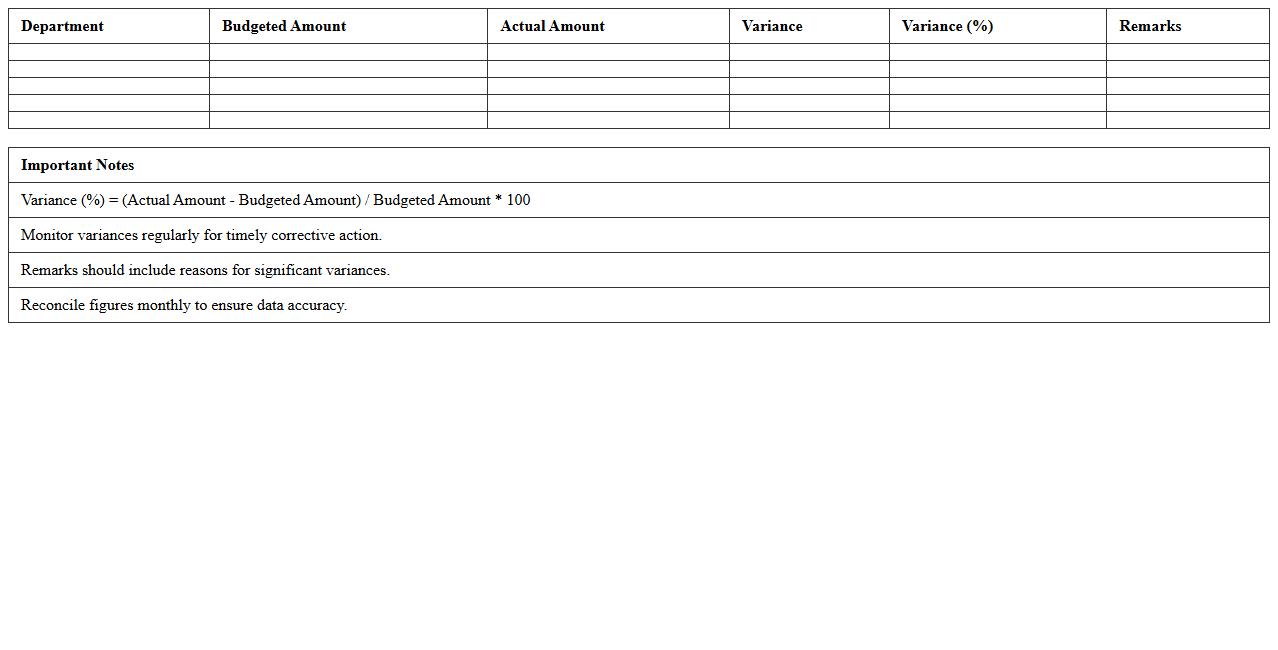Viewport: 1278px width, 650px height.
Task: Select first empty cell under Variance
Action: pos(809,52)
